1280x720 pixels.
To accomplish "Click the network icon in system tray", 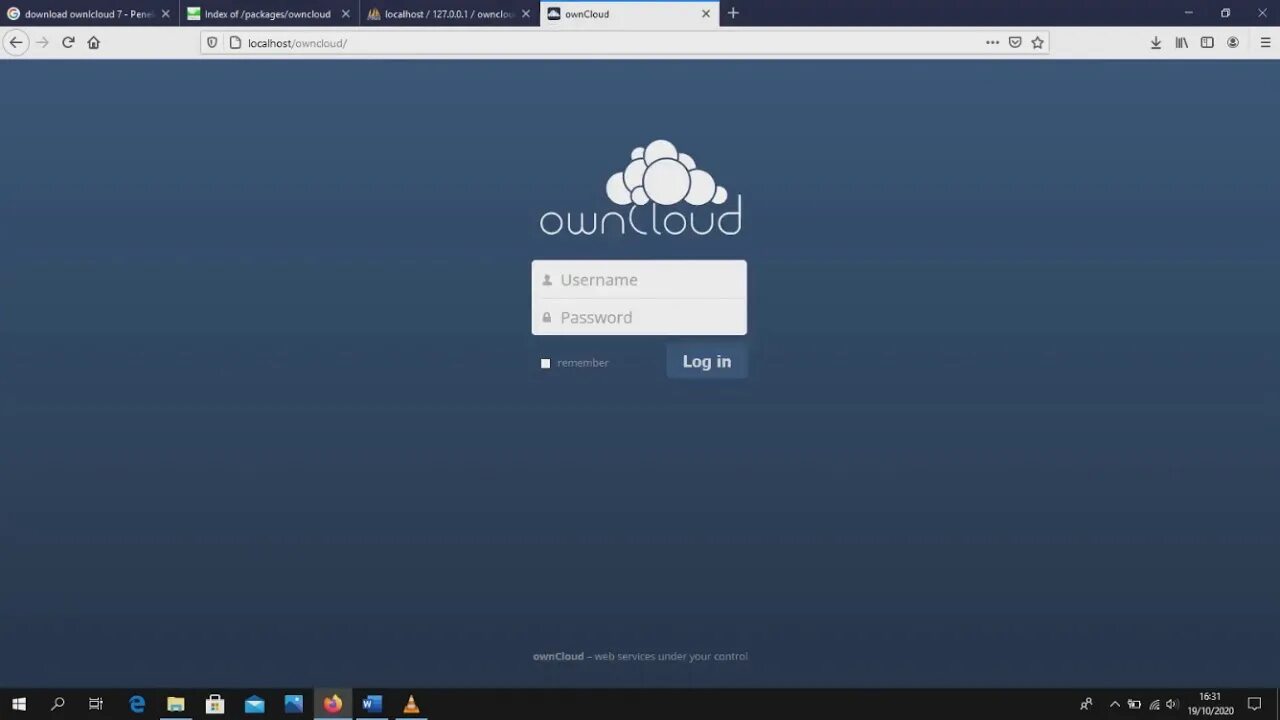I will pos(1154,704).
